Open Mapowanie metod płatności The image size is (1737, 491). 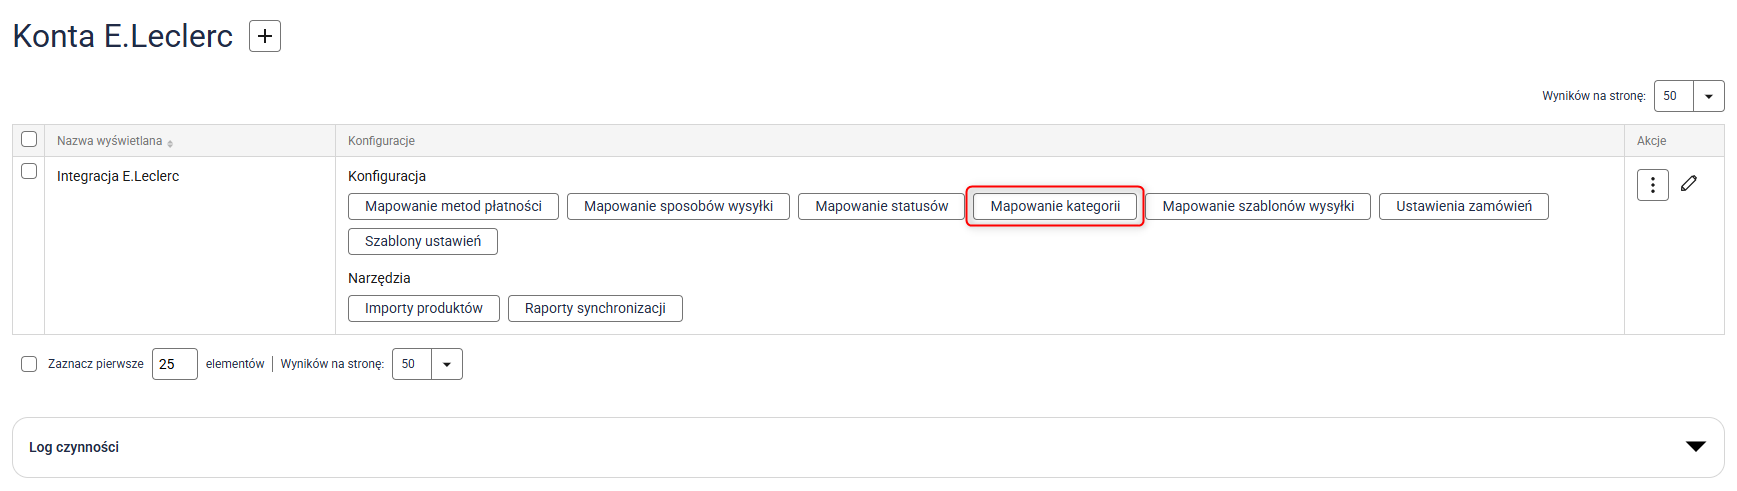tap(453, 206)
